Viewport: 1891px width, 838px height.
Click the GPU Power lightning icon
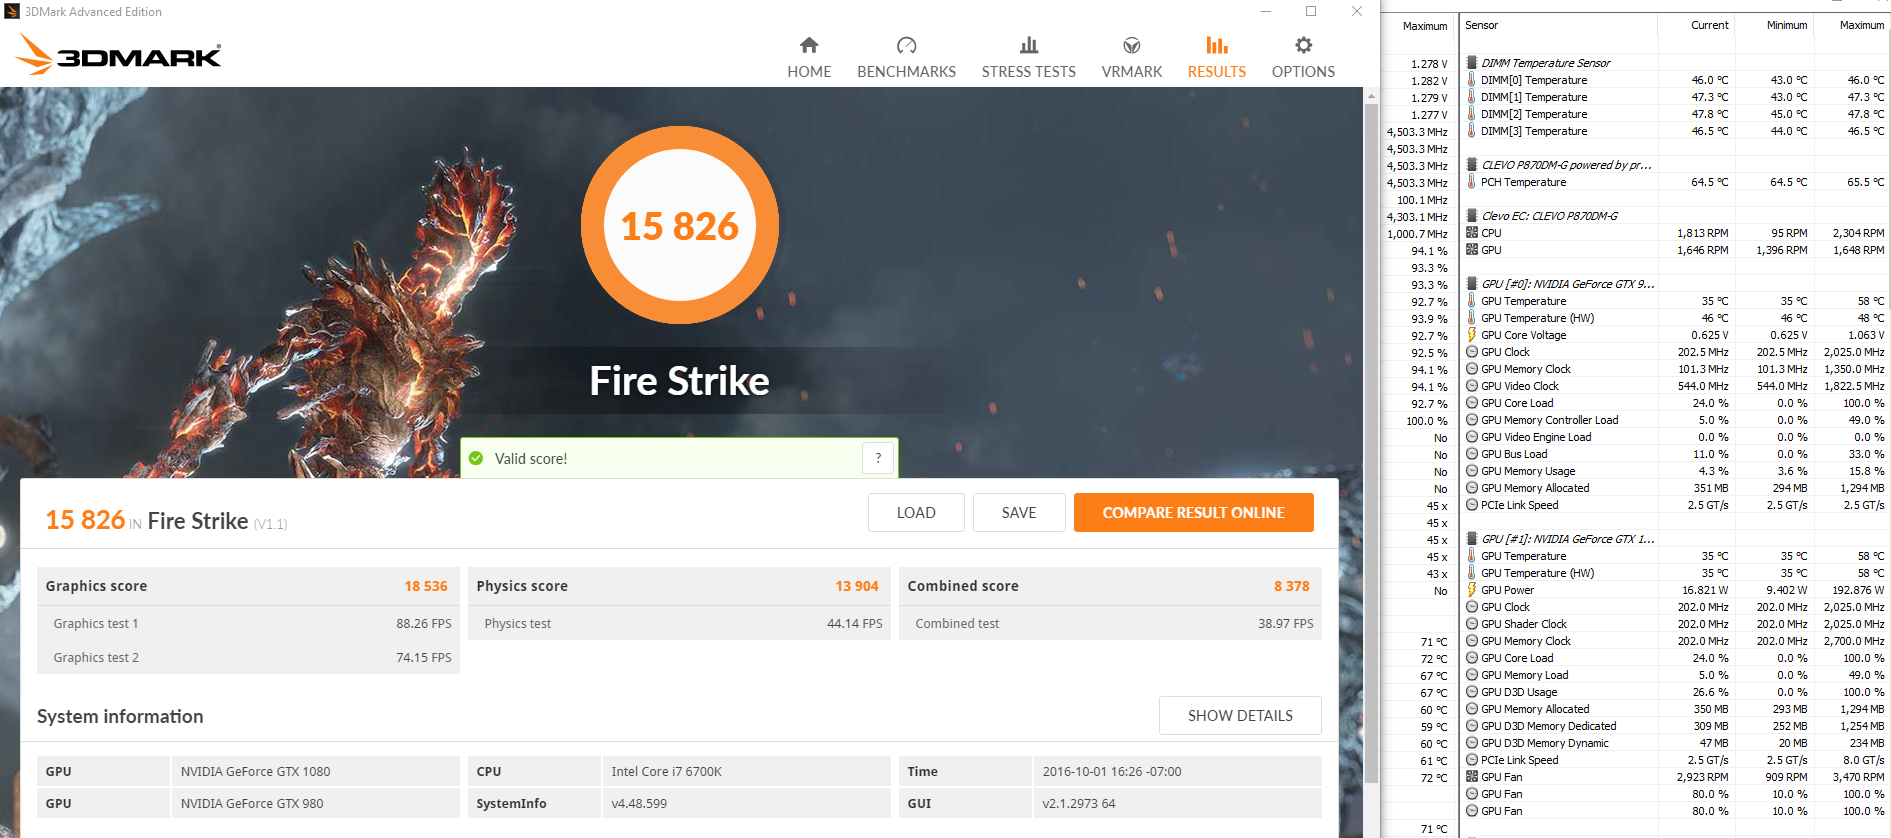(x=1472, y=589)
